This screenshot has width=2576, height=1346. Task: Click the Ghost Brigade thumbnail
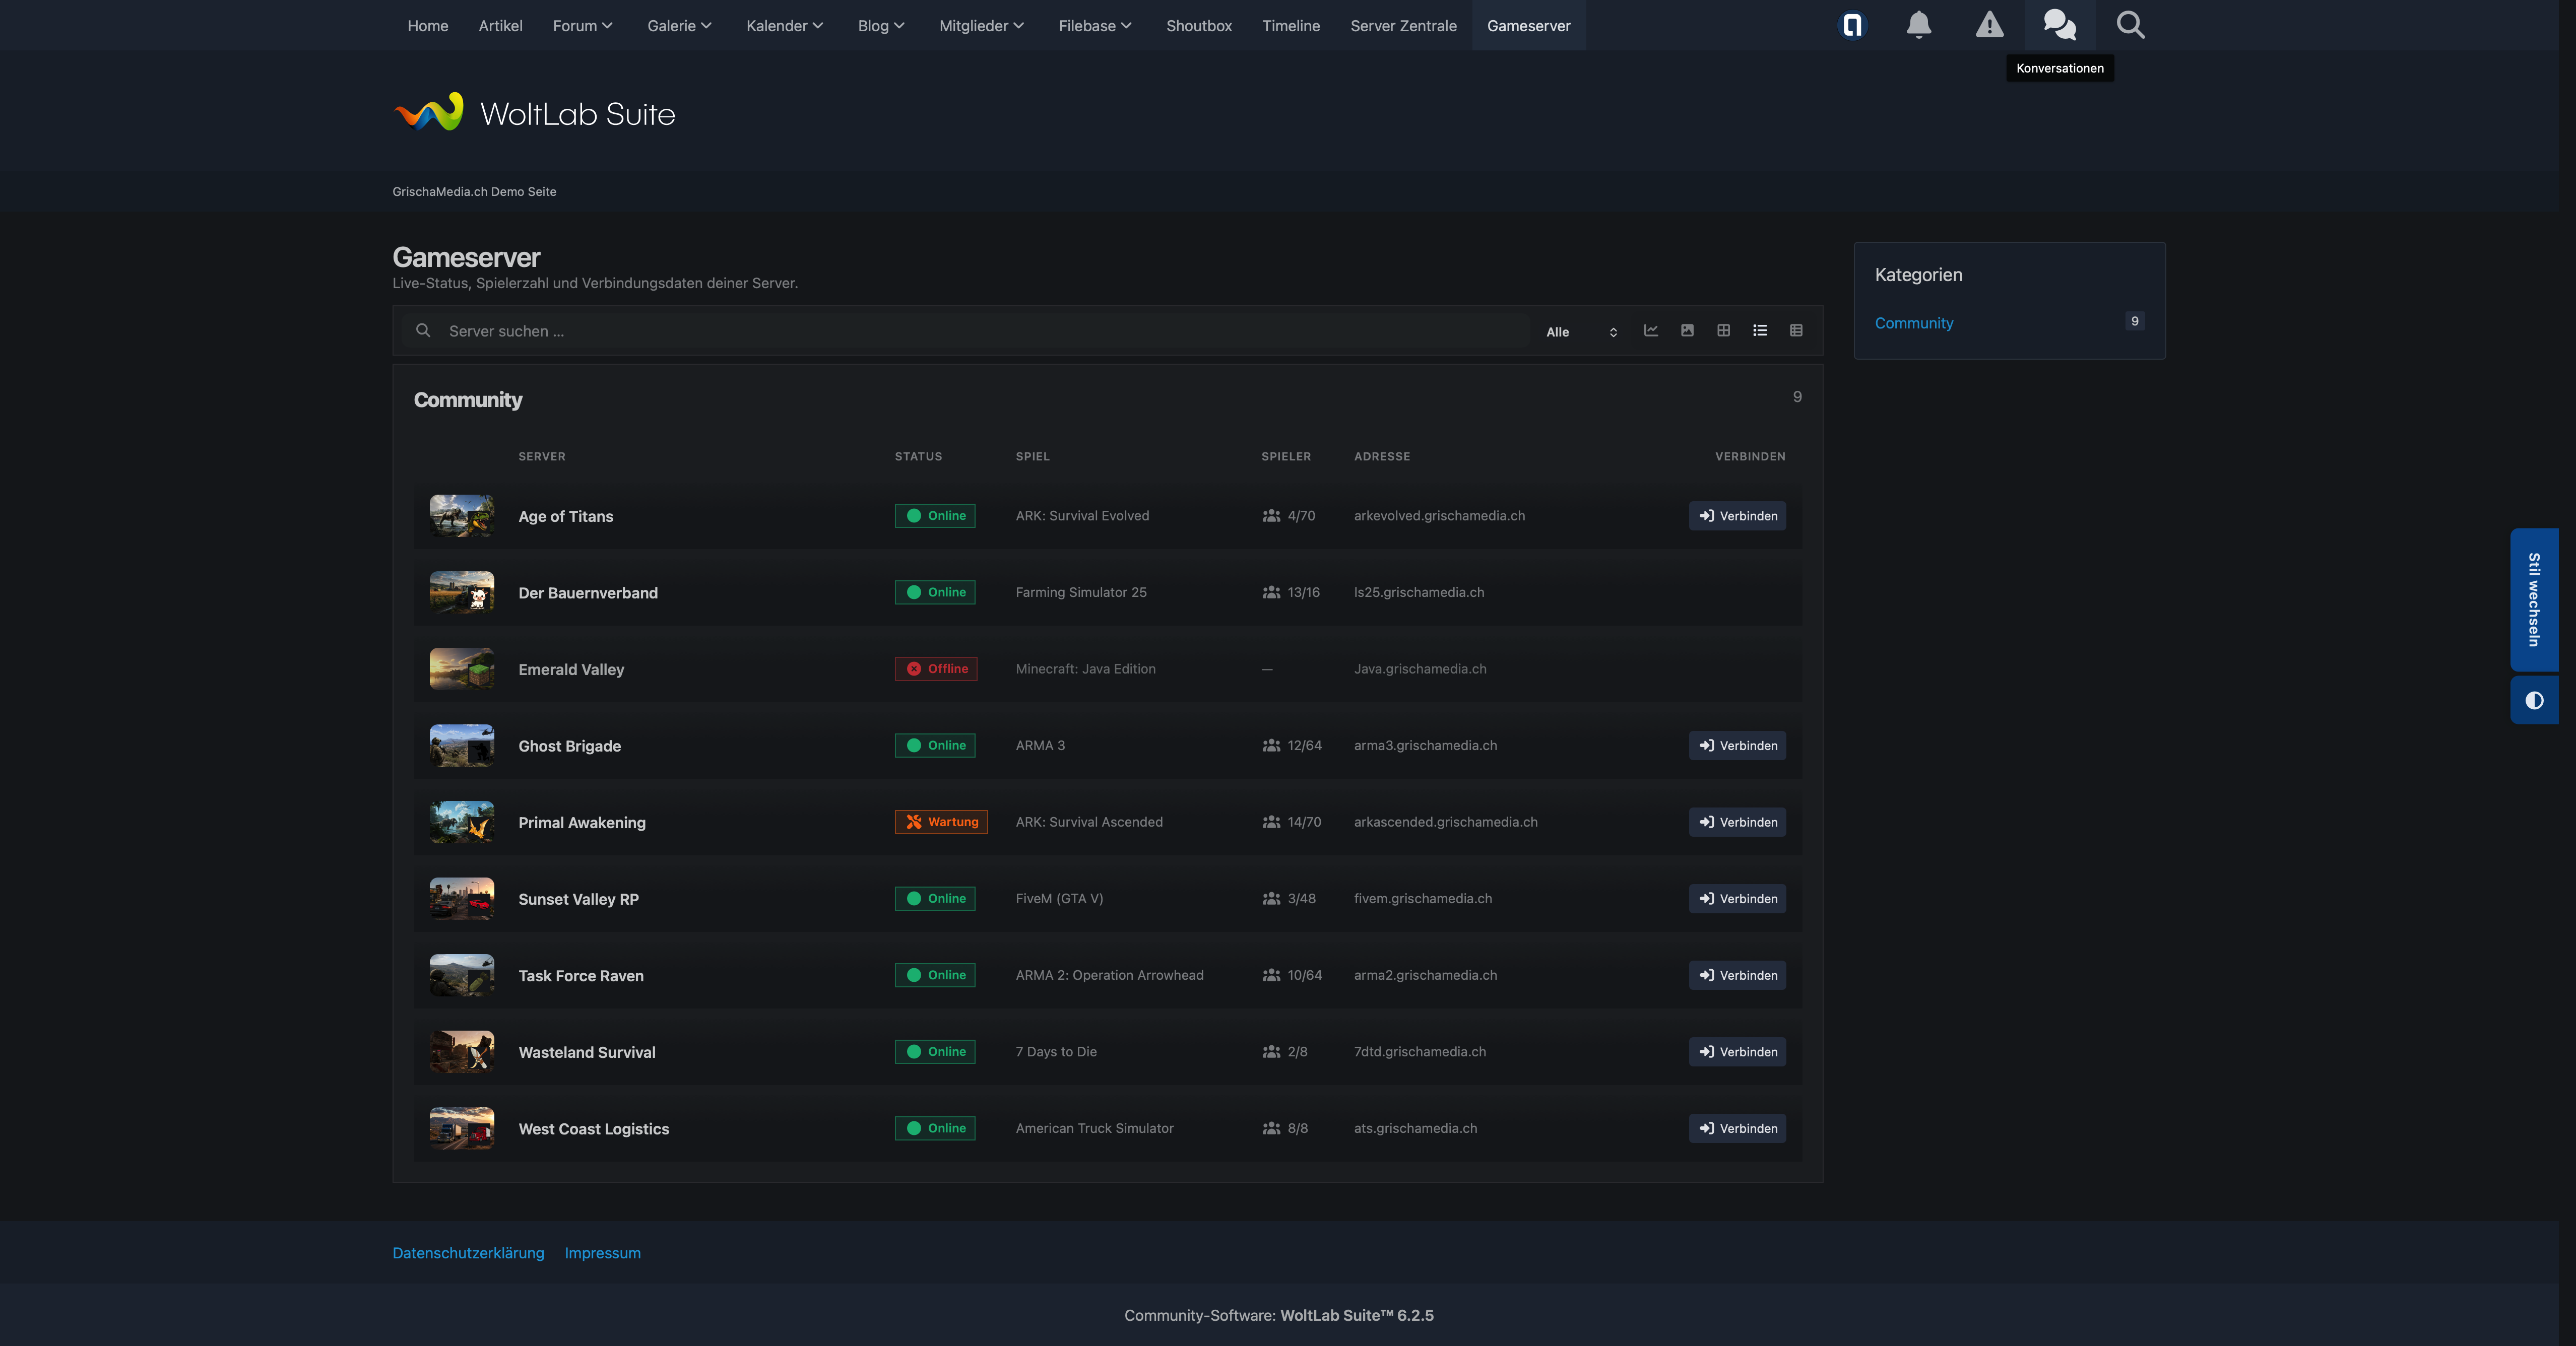[462, 746]
